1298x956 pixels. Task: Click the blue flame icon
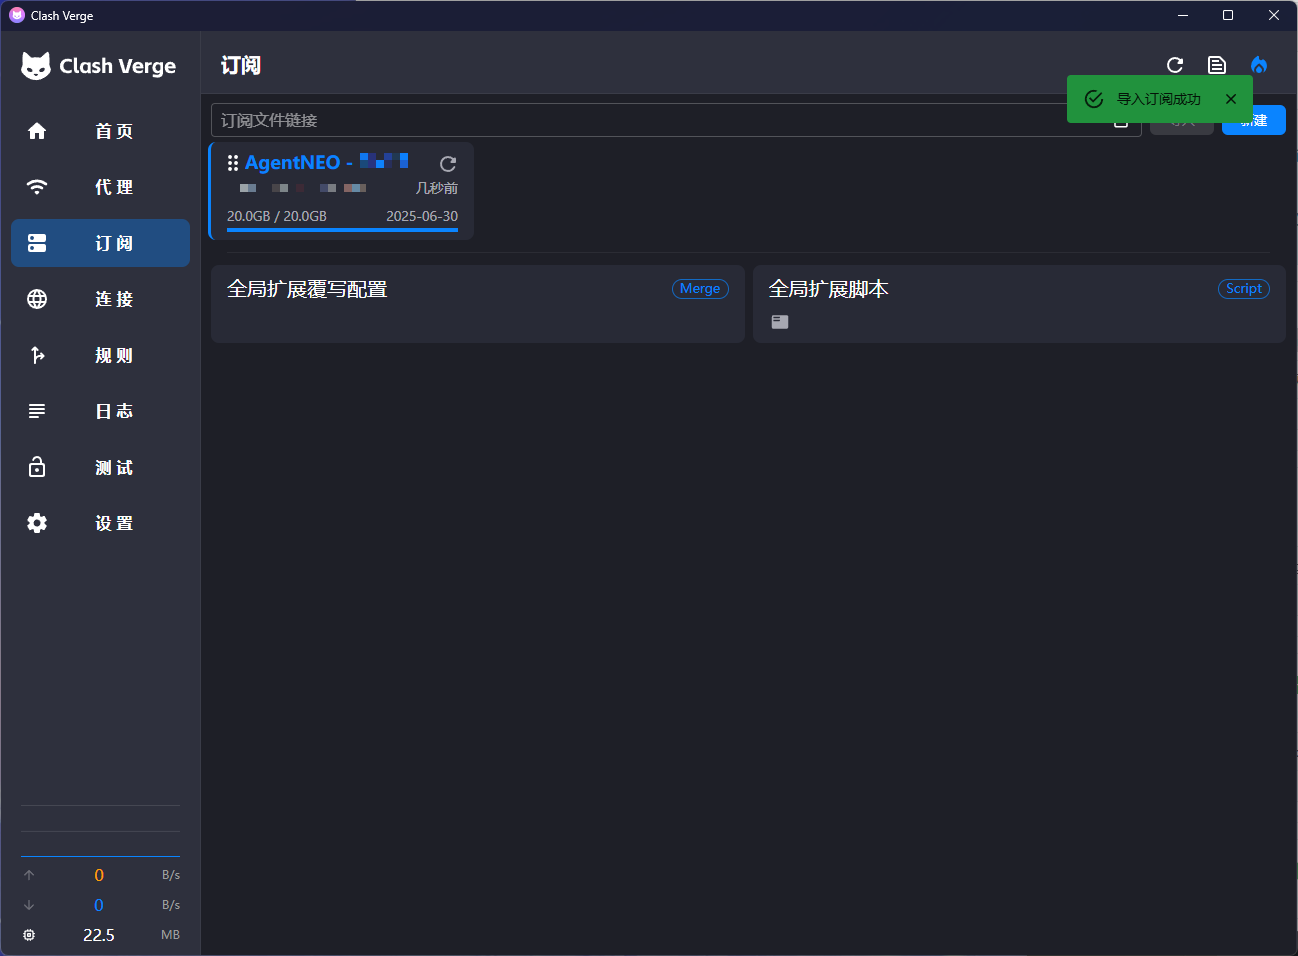pyautogui.click(x=1259, y=65)
